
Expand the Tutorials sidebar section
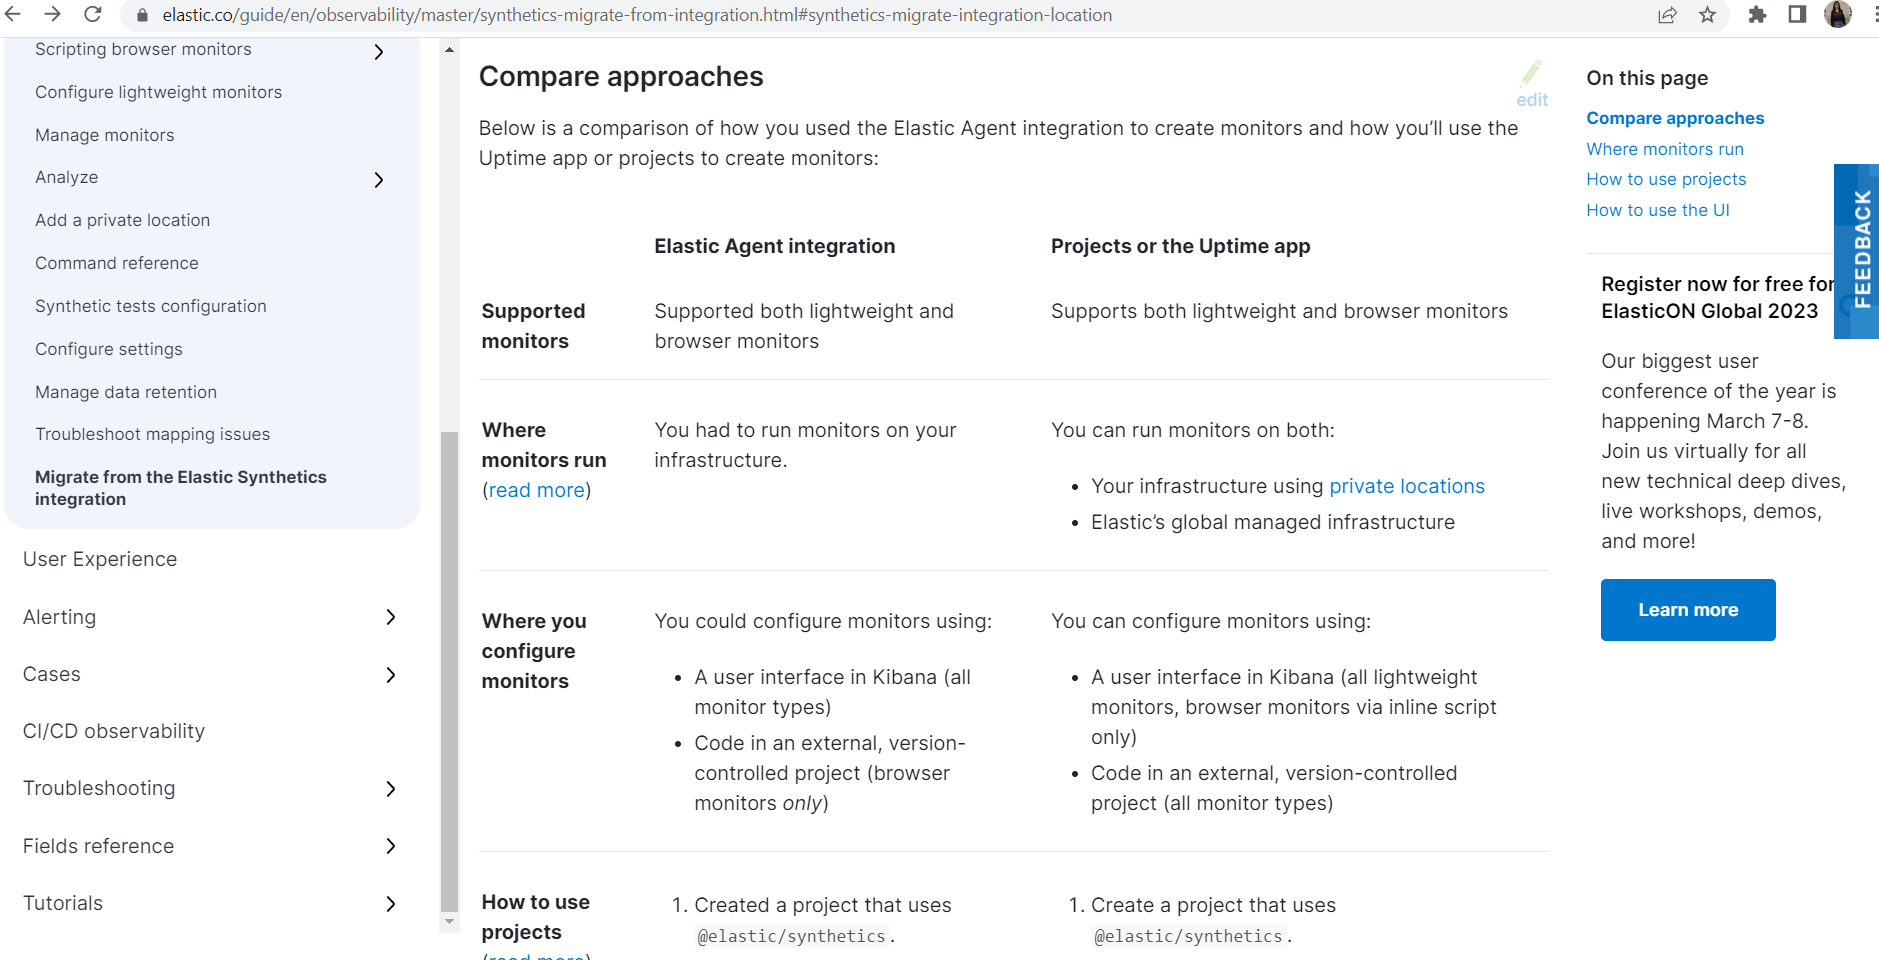(390, 904)
